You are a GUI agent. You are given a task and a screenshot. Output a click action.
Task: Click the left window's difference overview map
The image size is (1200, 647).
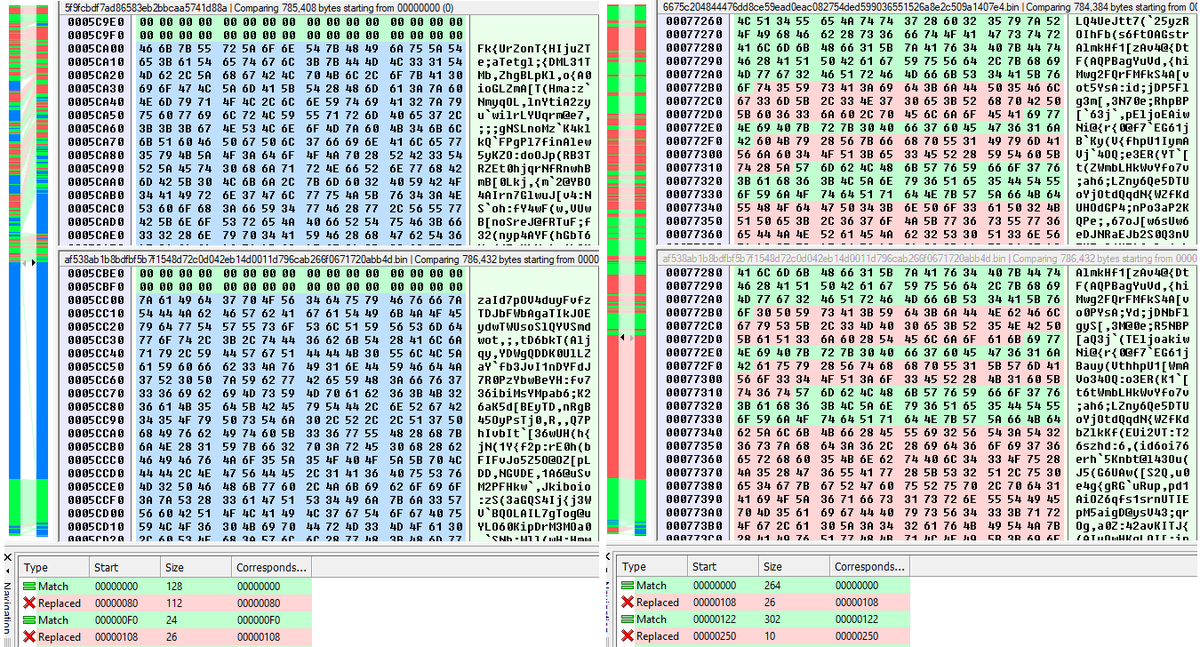(x=29, y=270)
